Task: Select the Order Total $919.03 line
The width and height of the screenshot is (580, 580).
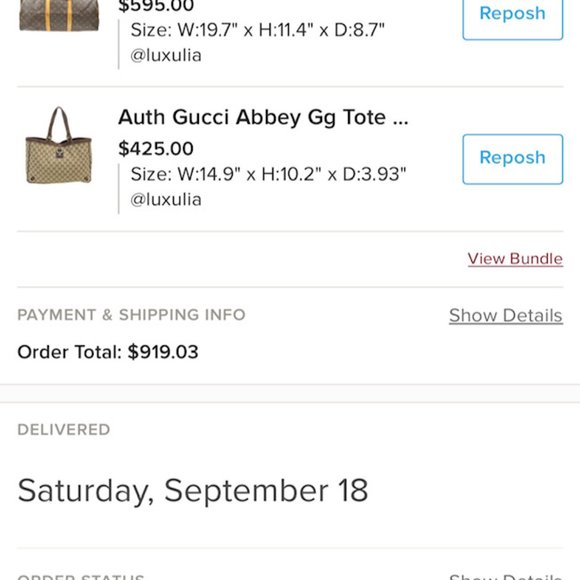Action: pos(108,352)
